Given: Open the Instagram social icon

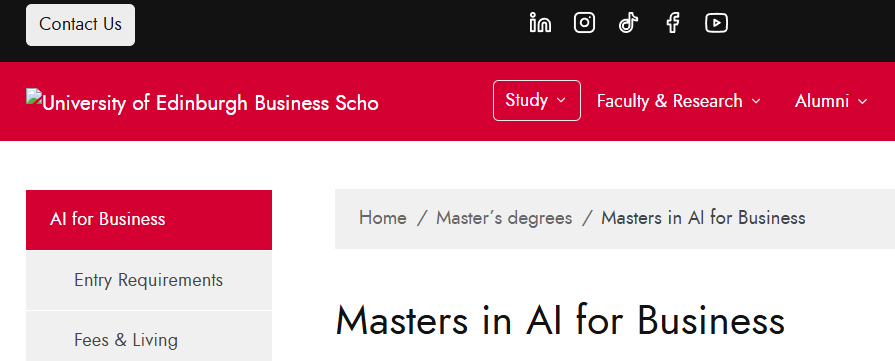Looking at the screenshot, I should click(x=584, y=23).
